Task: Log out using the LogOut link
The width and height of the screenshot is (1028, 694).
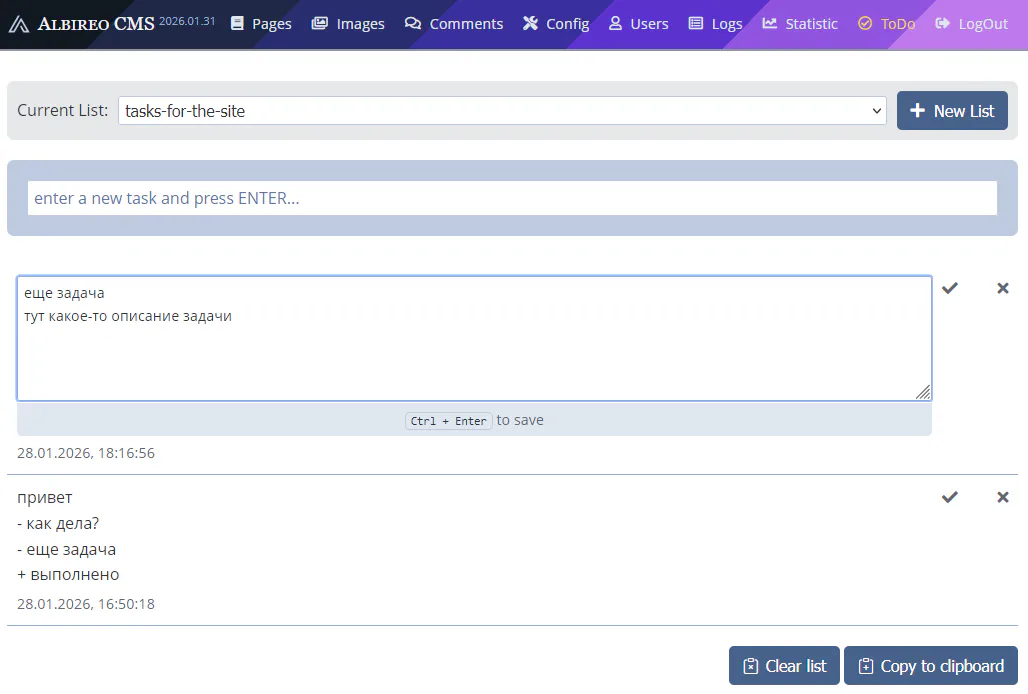Action: 971,24
